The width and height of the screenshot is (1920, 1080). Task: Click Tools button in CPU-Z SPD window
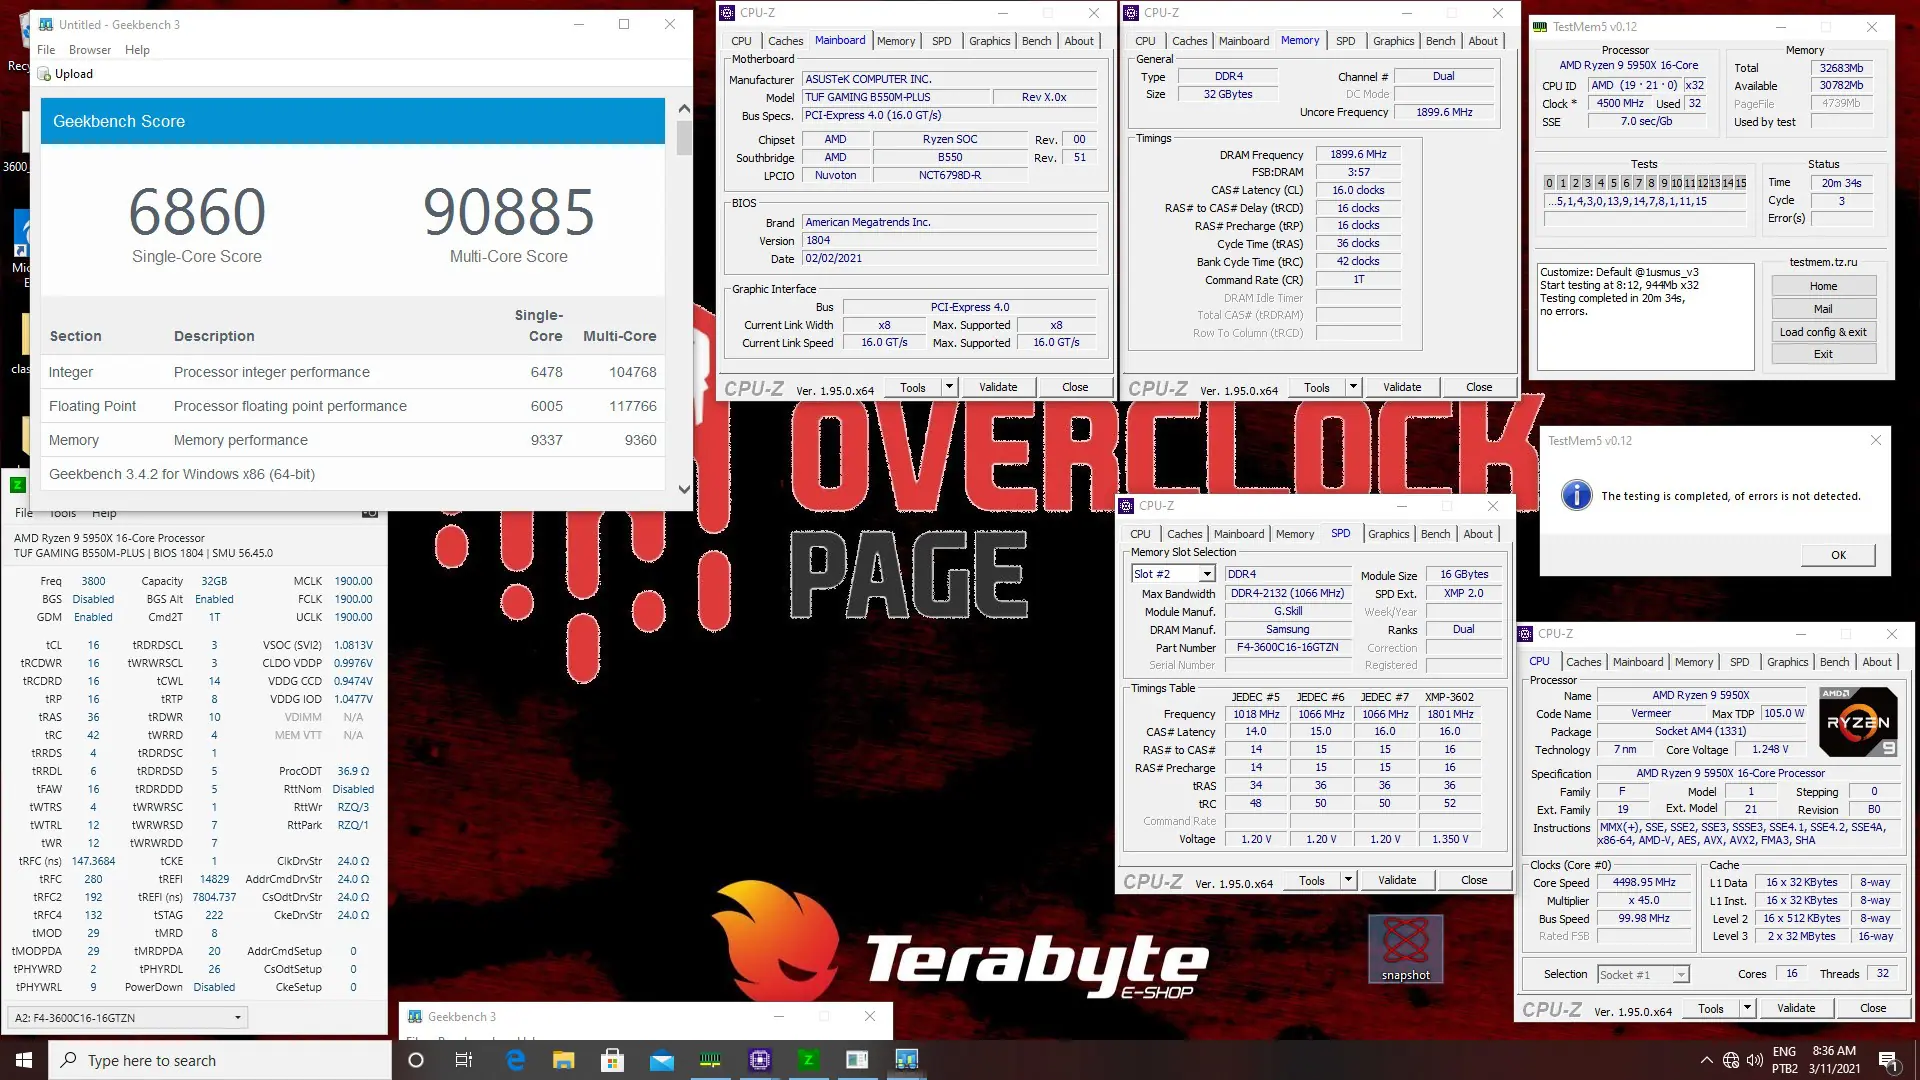1312,880
